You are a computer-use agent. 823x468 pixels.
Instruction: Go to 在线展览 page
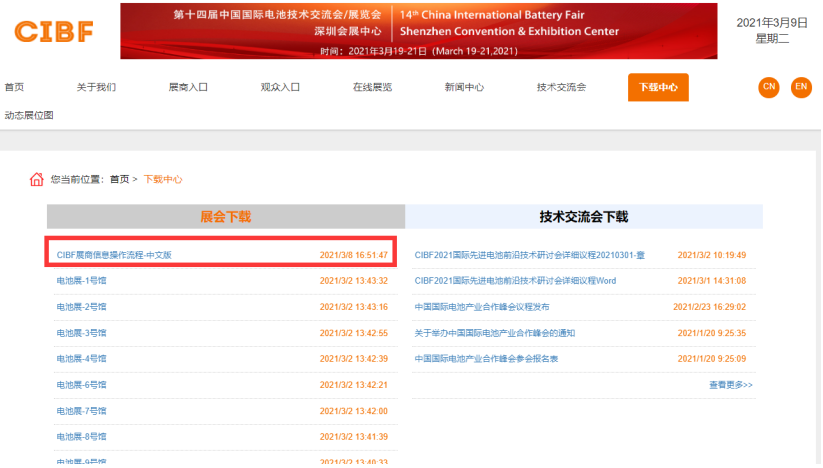[372, 87]
